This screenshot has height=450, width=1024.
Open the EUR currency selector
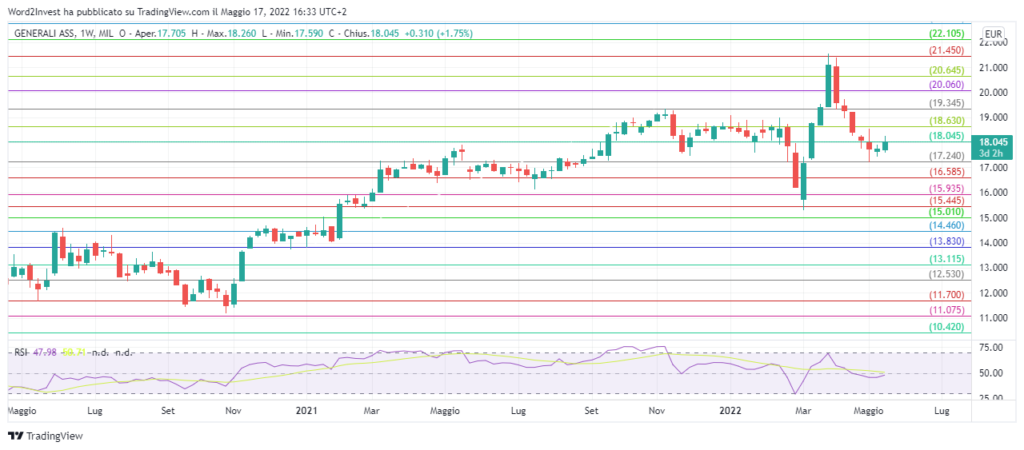[x=992, y=34]
